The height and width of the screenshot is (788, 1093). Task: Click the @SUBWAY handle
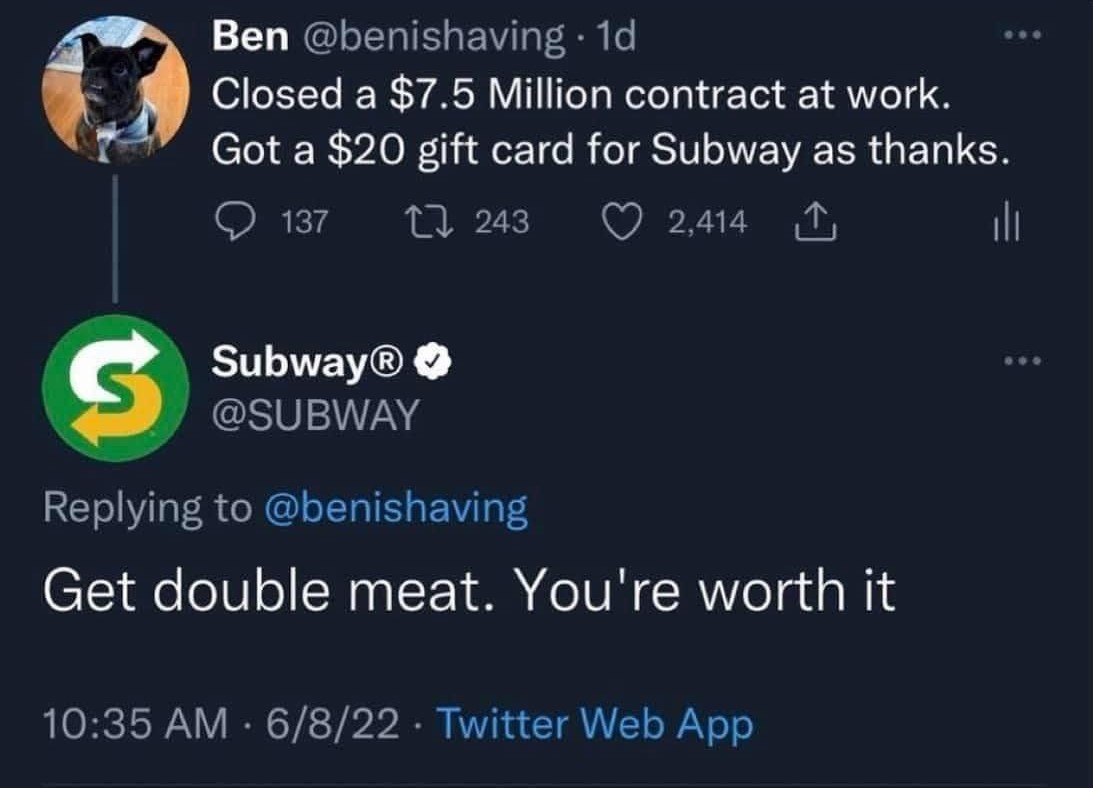tap(315, 416)
